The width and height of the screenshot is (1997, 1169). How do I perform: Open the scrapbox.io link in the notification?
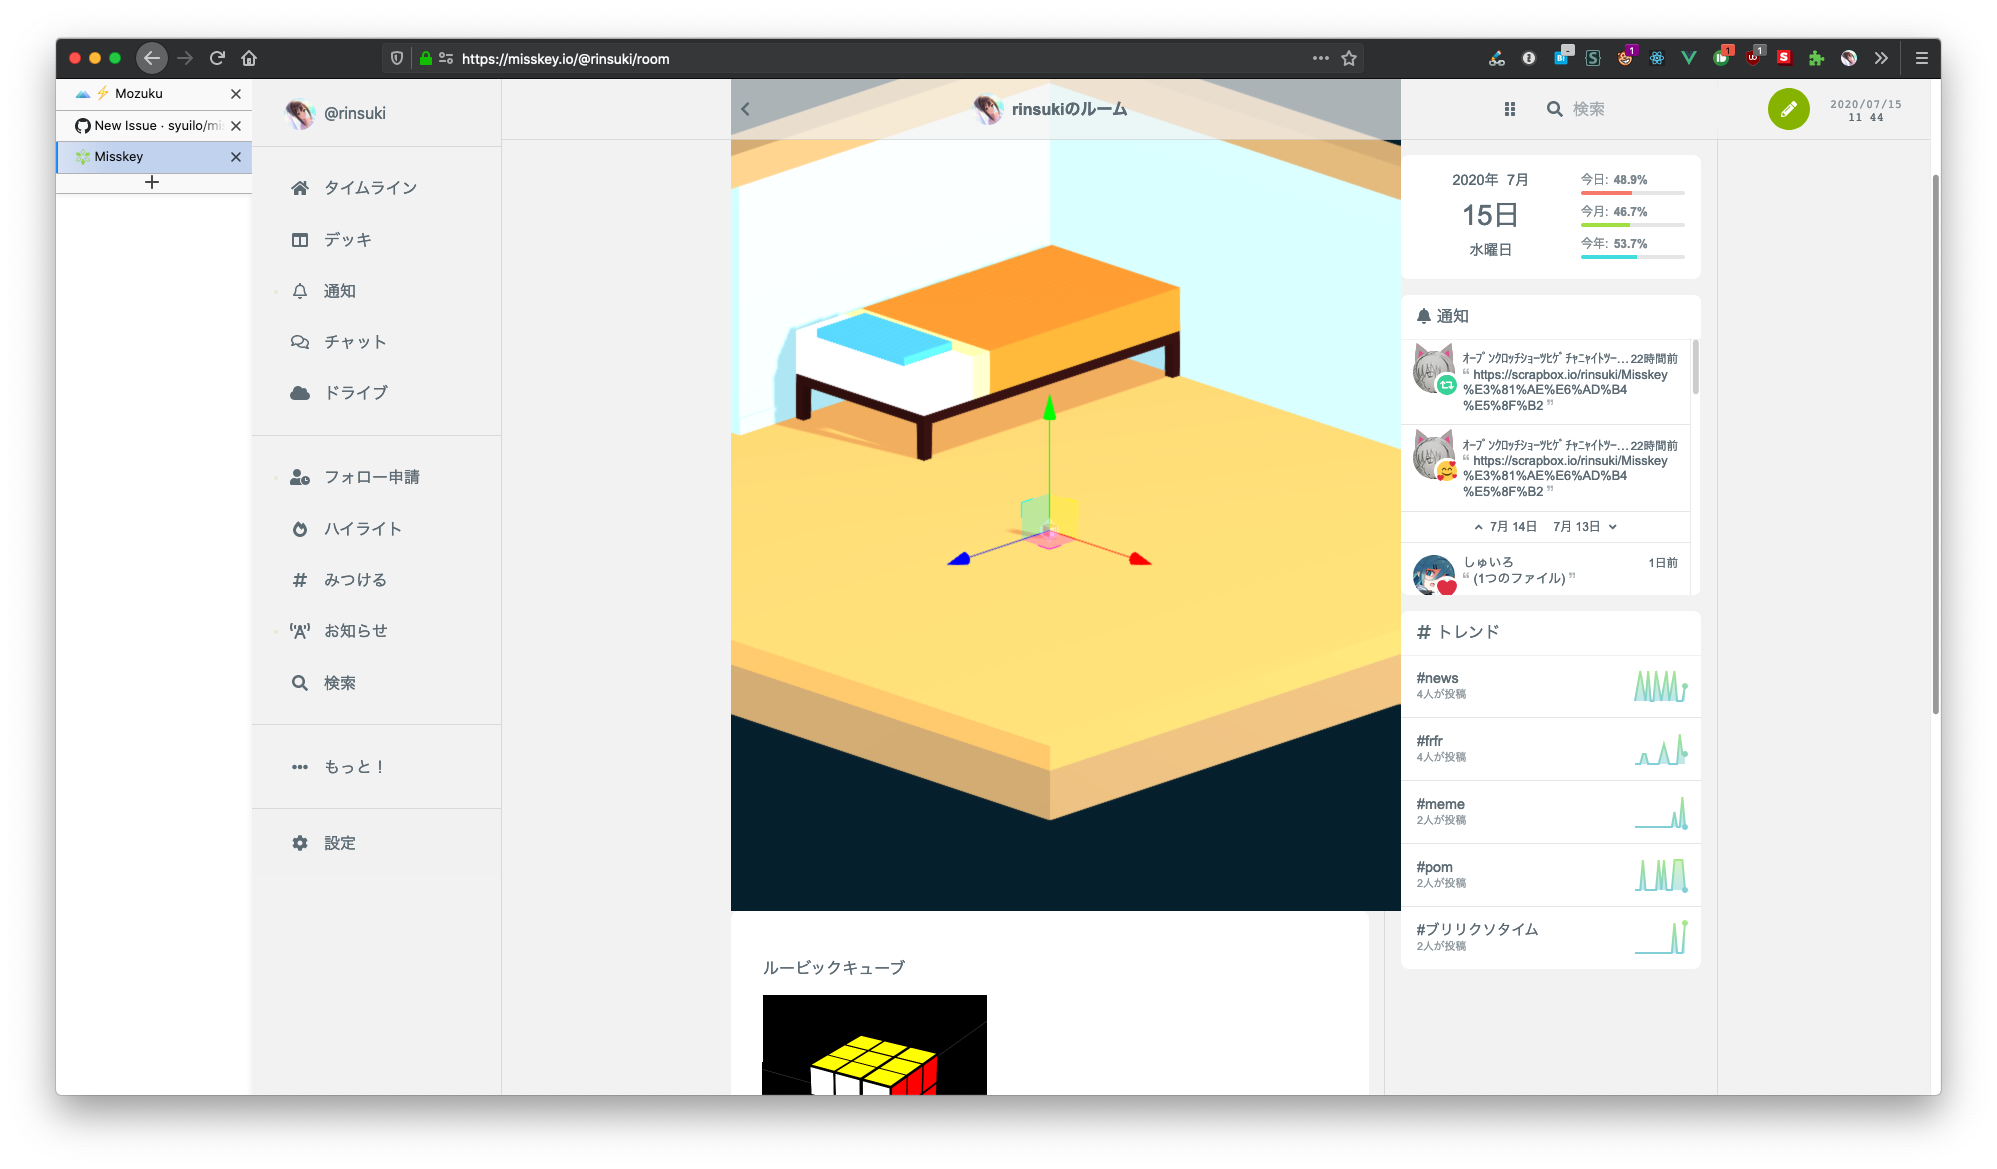tap(1566, 375)
